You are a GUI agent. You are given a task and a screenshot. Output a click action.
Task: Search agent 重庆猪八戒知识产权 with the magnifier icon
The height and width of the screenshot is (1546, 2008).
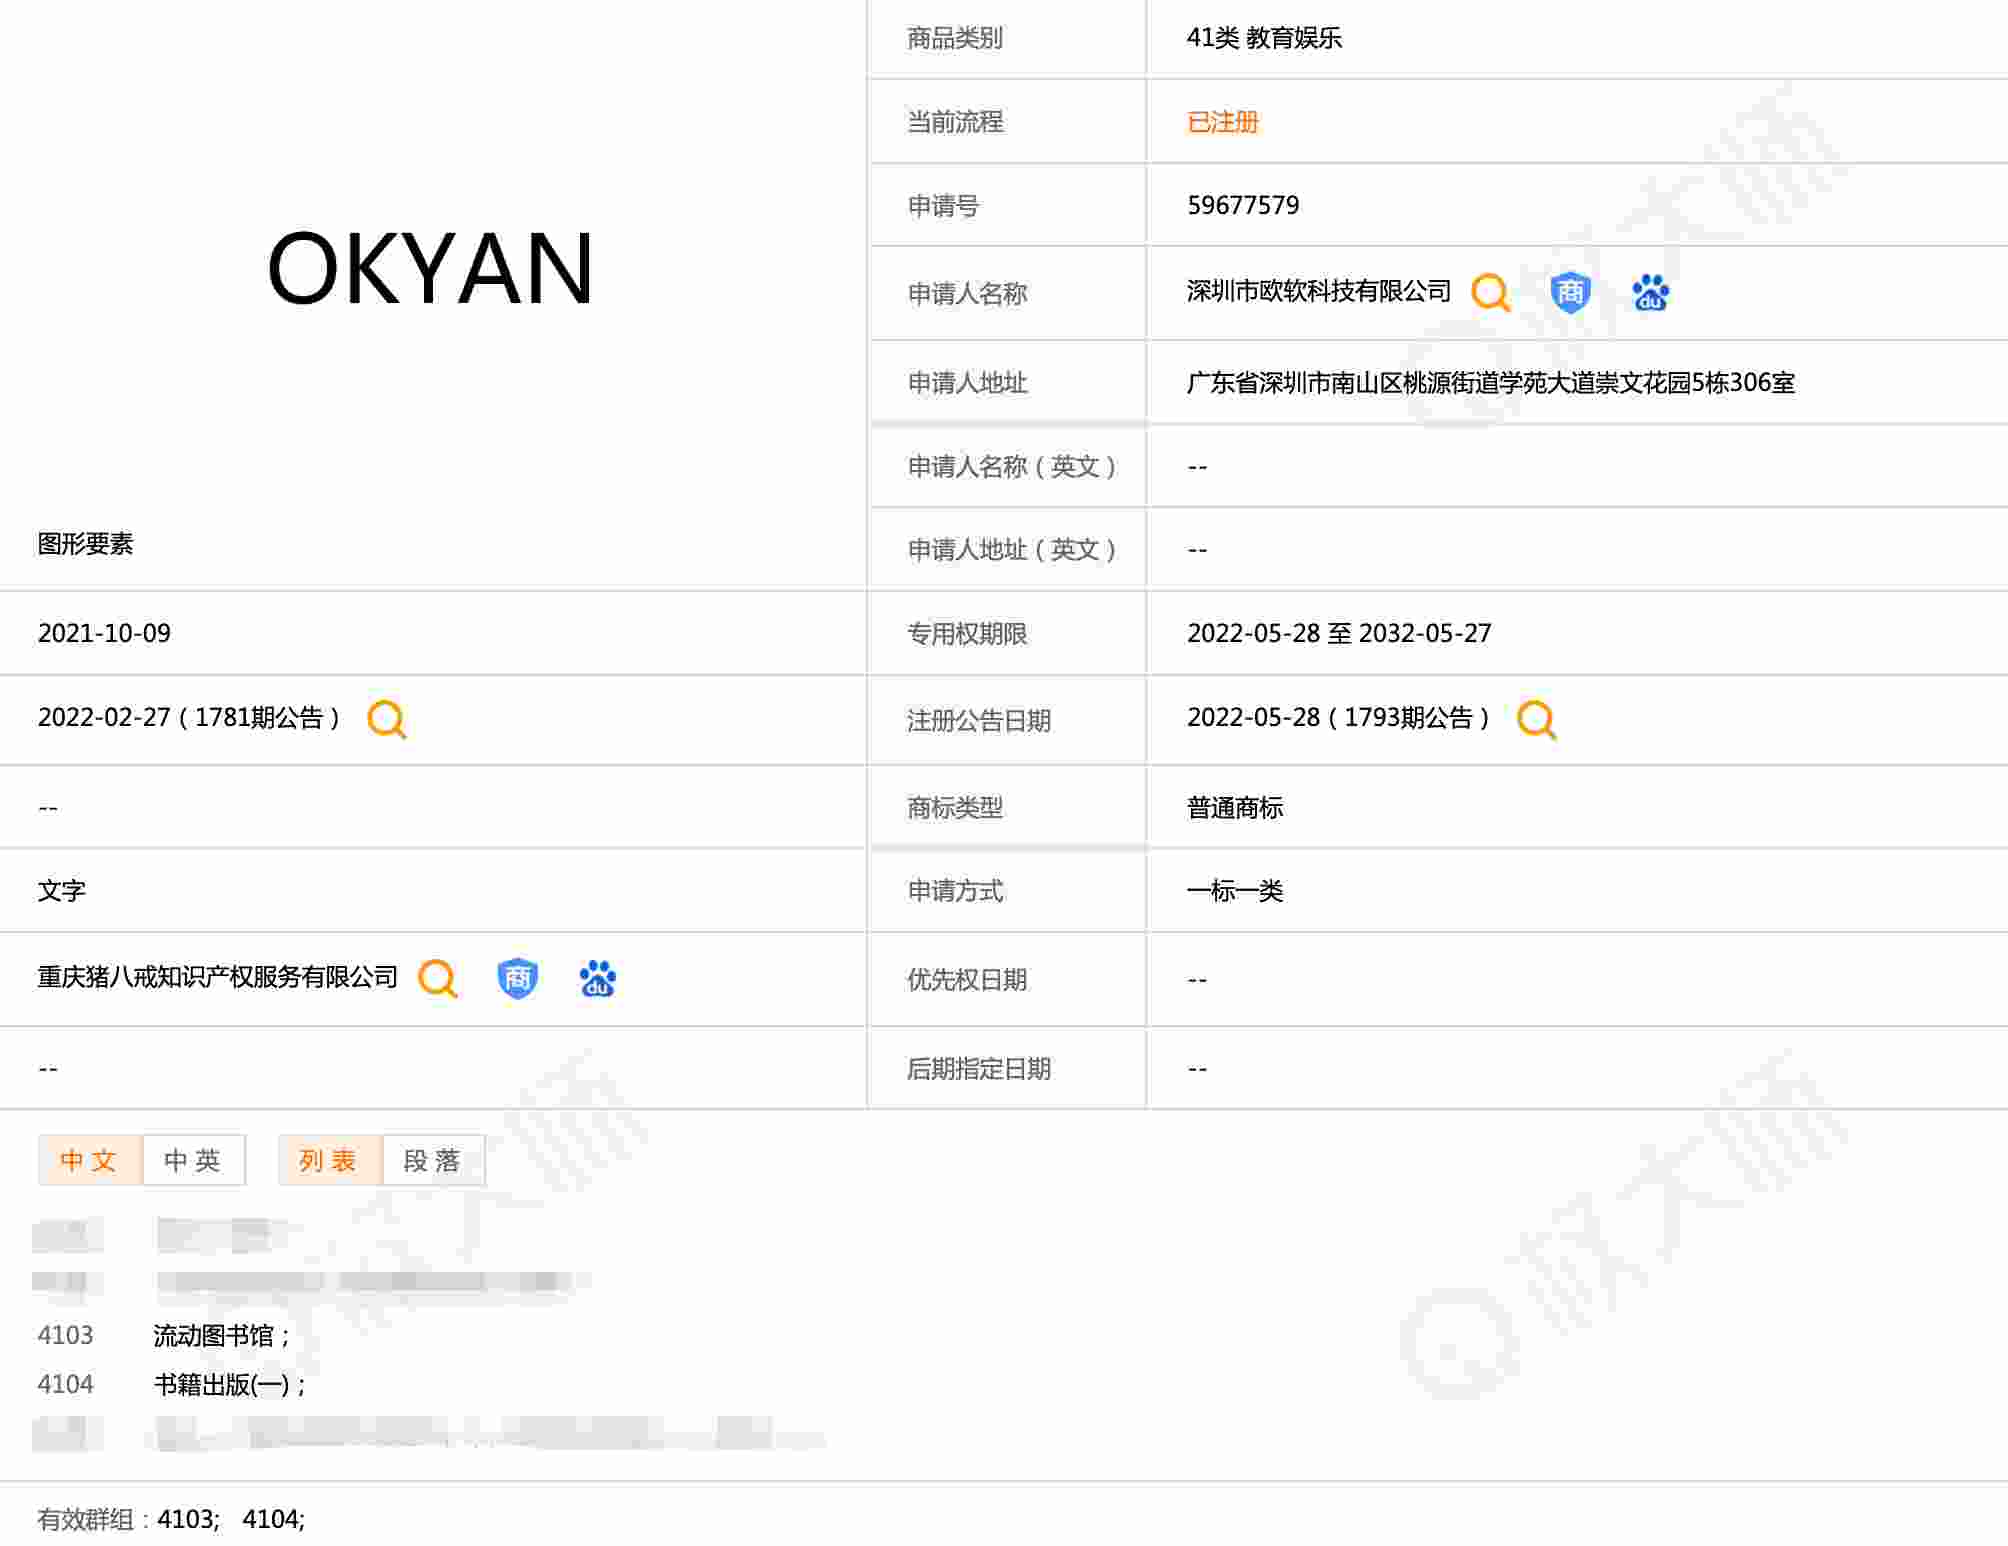point(437,978)
